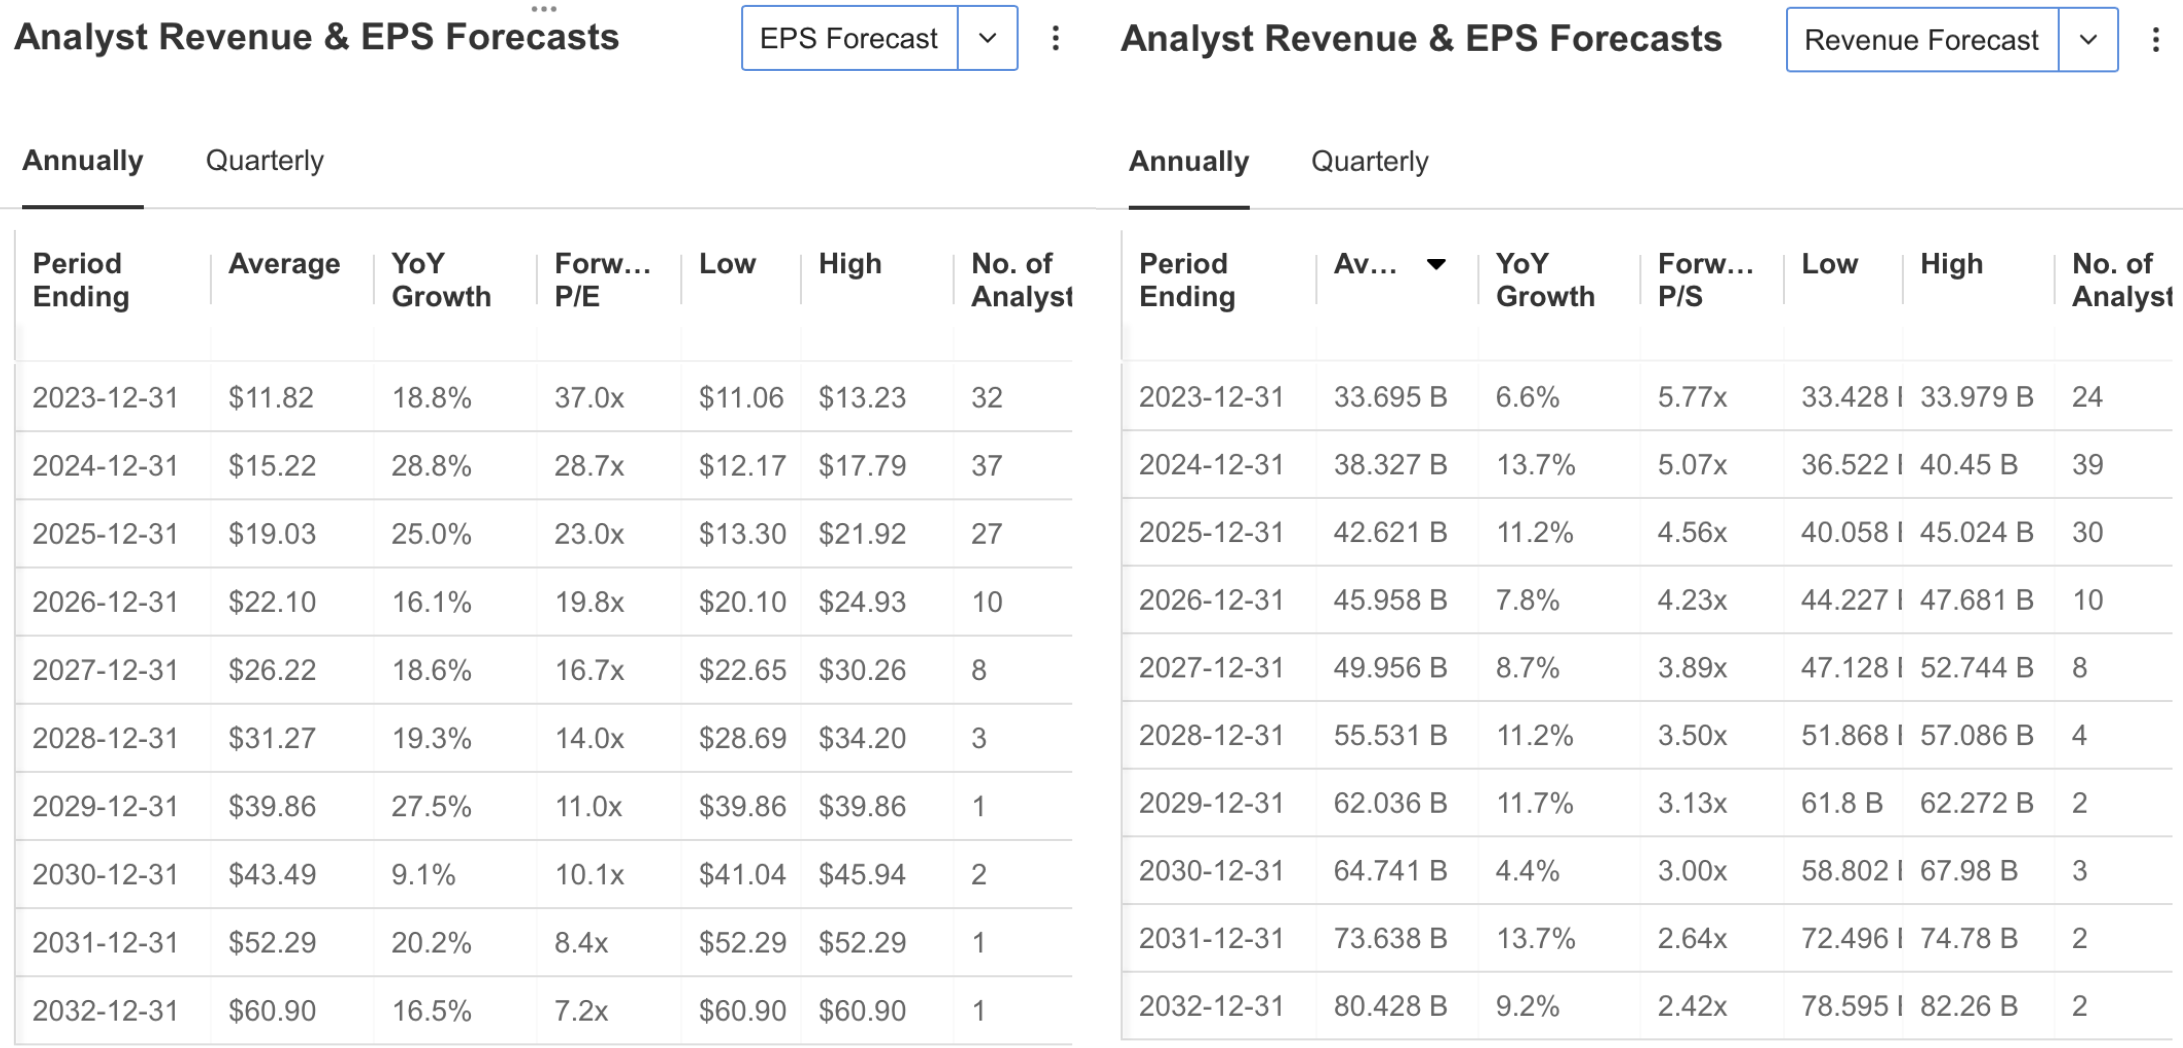Image resolution: width=2183 pixels, height=1048 pixels.
Task: Switch to the Quarterly tab in the Revenue panel
Action: coord(1370,162)
